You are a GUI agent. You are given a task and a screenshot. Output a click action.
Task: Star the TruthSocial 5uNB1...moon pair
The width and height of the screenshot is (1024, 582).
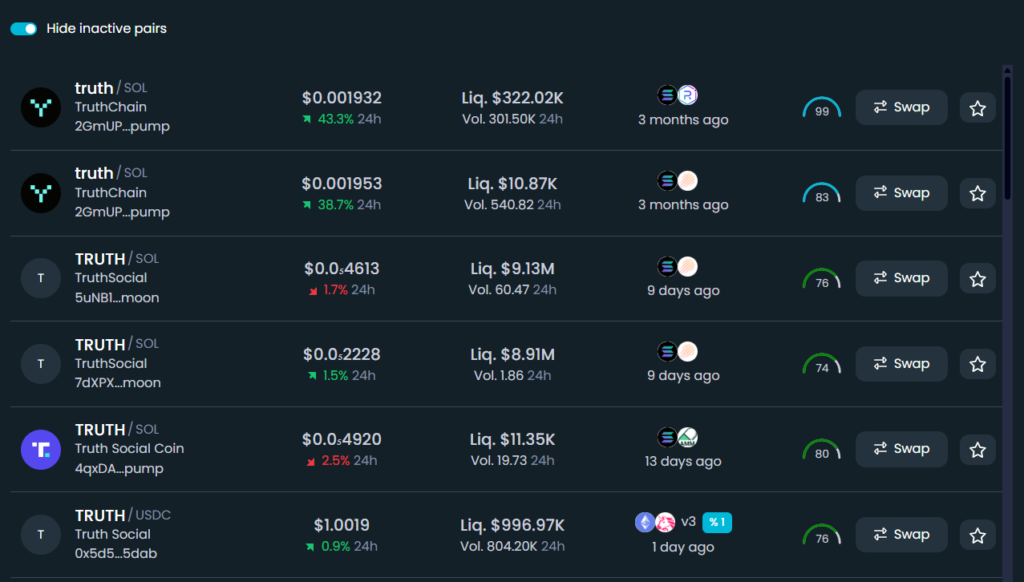tap(977, 279)
